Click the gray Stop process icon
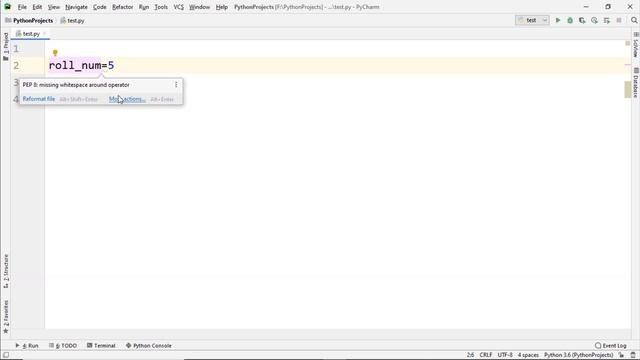The width and height of the screenshot is (640, 360). pyautogui.click(x=619, y=20)
